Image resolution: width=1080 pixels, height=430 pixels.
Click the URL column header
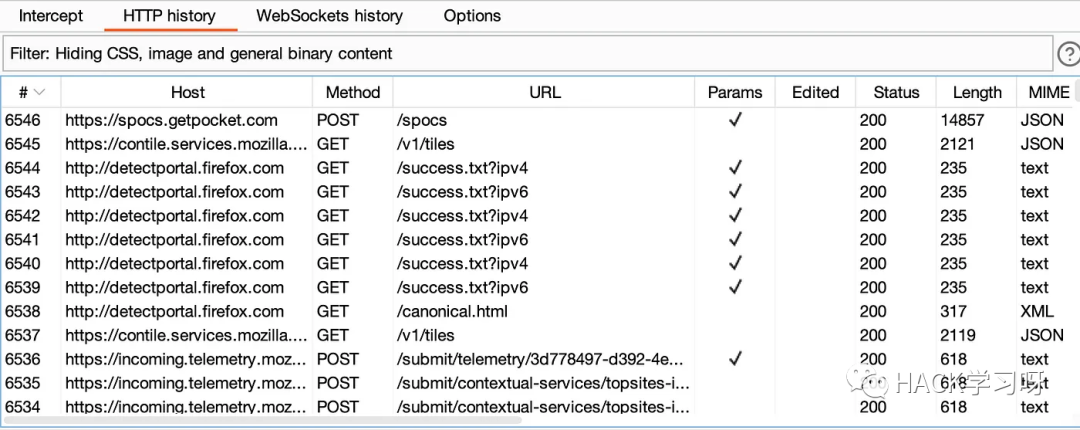(x=544, y=92)
